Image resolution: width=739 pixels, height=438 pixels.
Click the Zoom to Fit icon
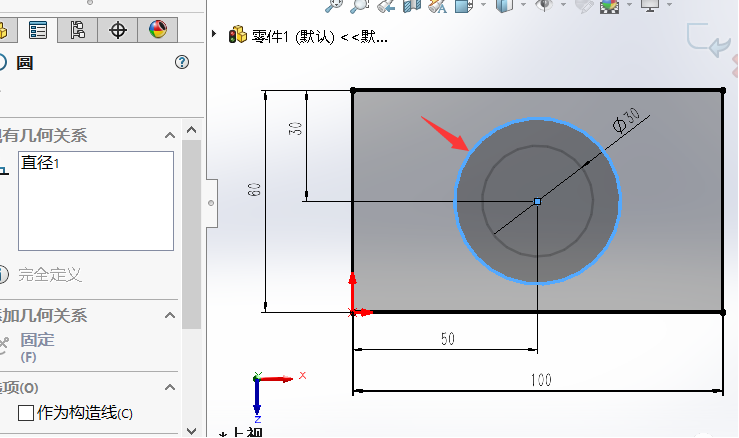click(x=334, y=6)
